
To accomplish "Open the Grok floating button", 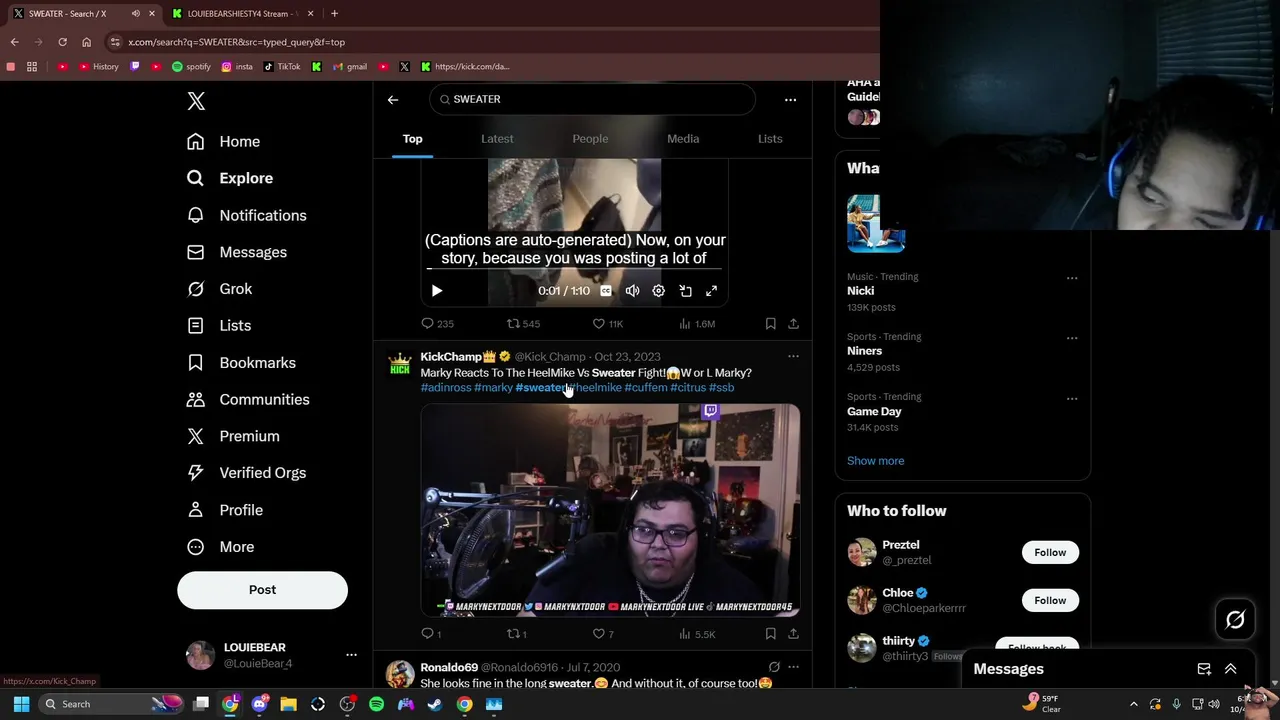I will coord(1235,620).
